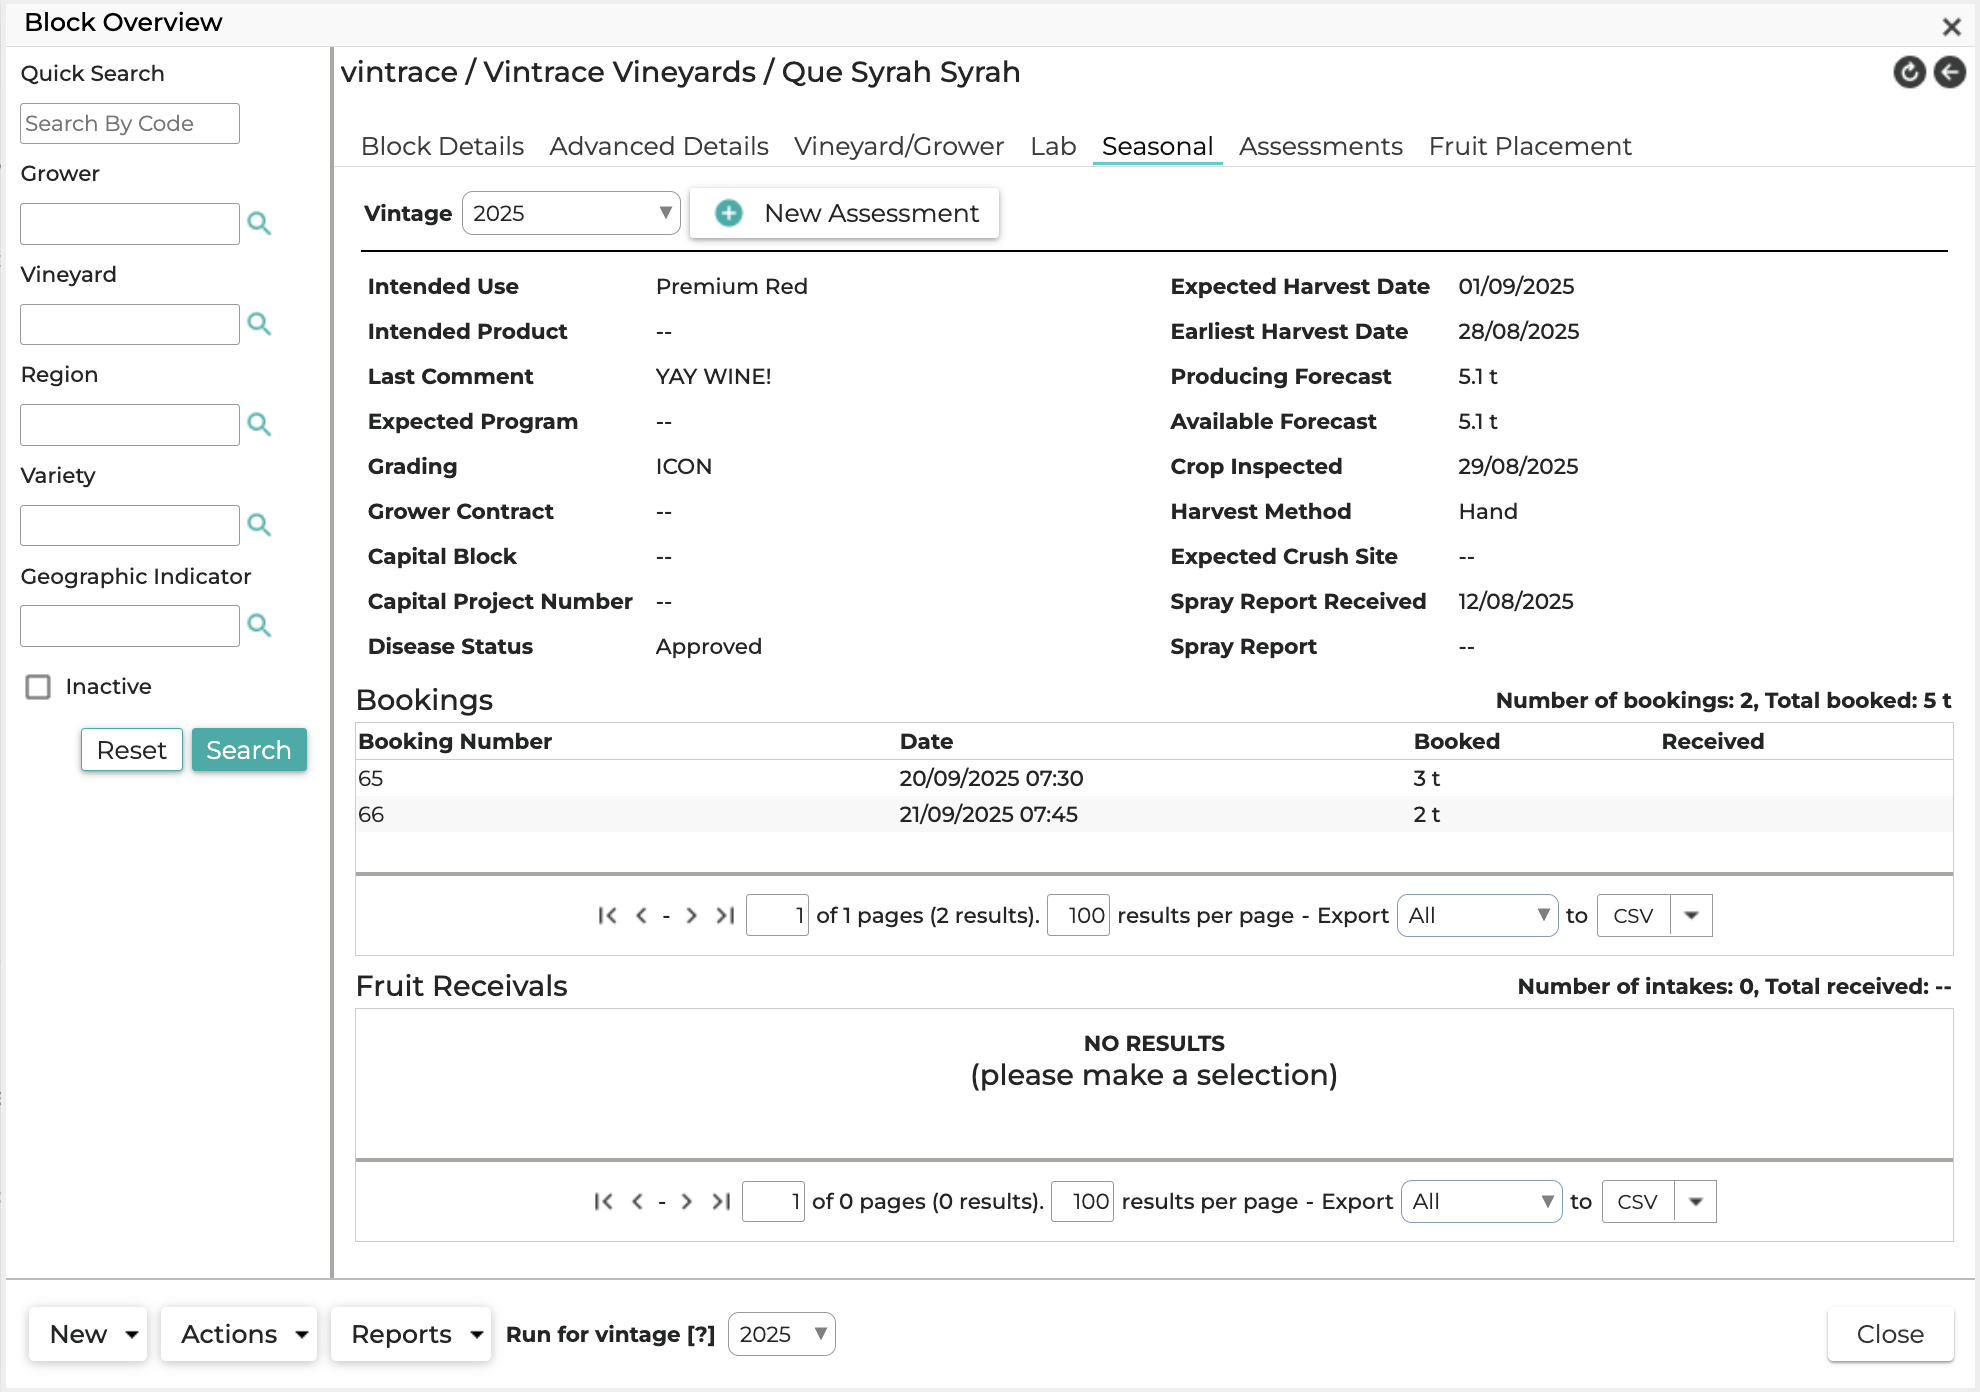Open the Actions menu button
The image size is (1980, 1392).
[x=239, y=1334]
